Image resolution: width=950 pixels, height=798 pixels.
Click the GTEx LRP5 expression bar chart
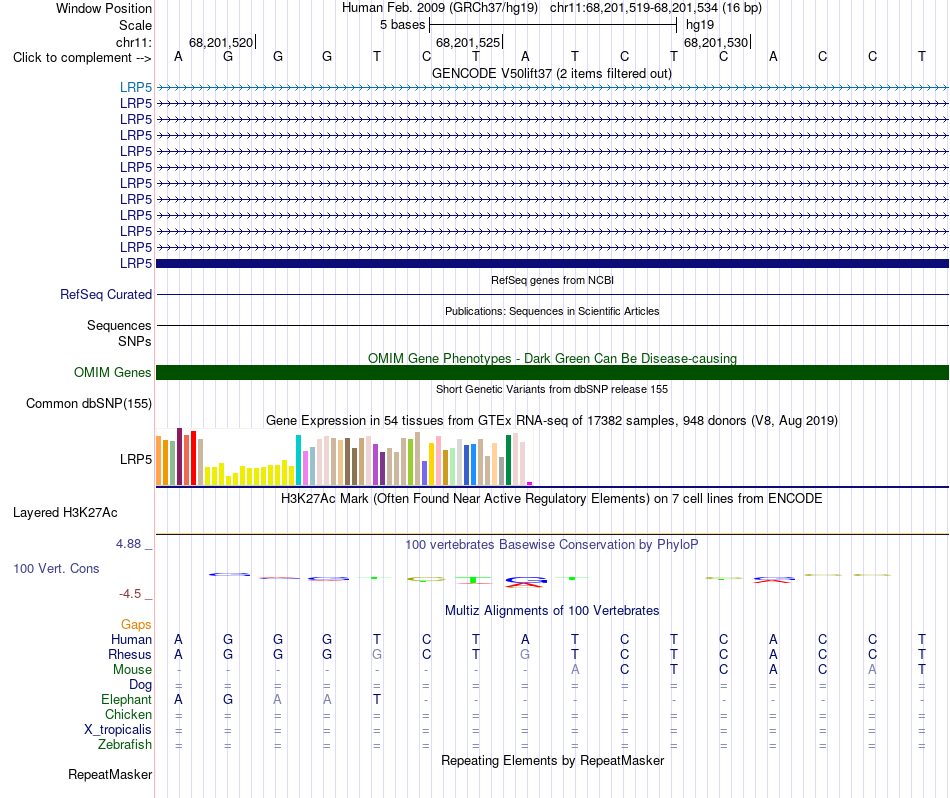(x=344, y=457)
